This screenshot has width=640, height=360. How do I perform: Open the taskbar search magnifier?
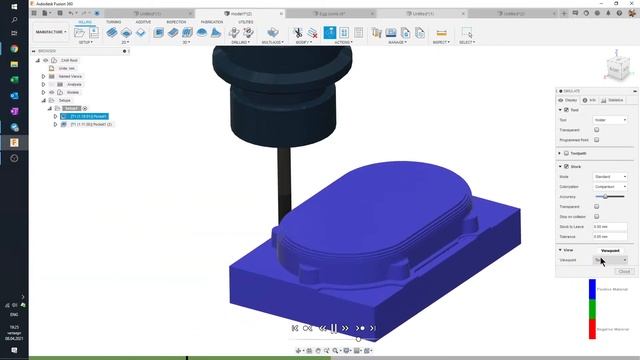[14, 20]
